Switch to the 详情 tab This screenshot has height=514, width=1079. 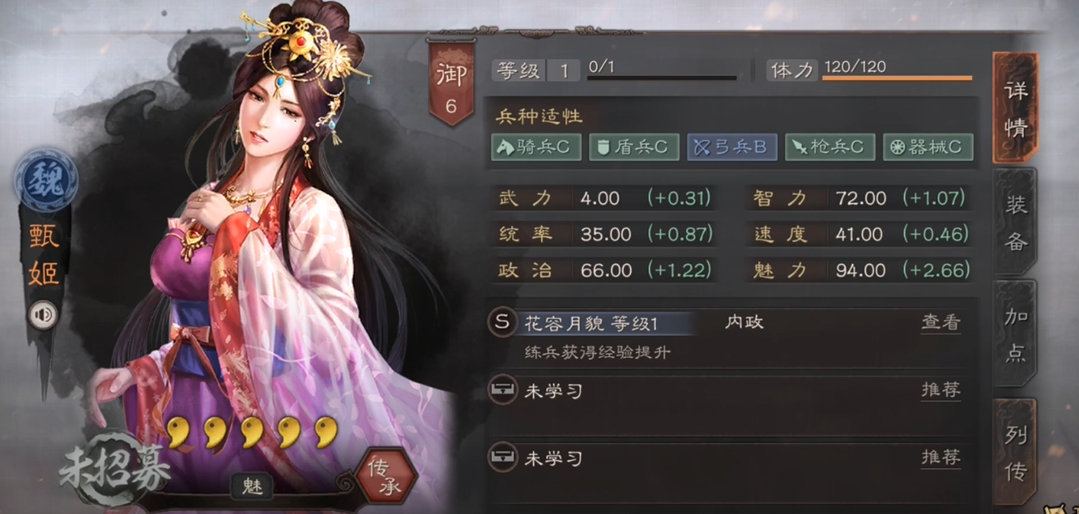tap(1016, 109)
